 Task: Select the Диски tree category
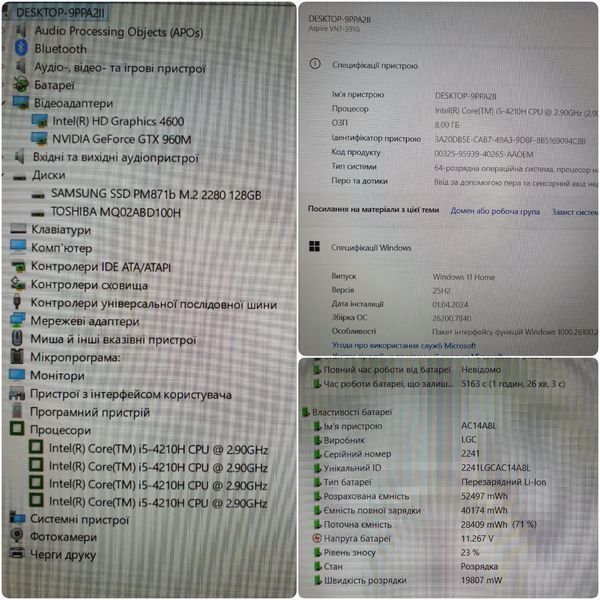49,175
